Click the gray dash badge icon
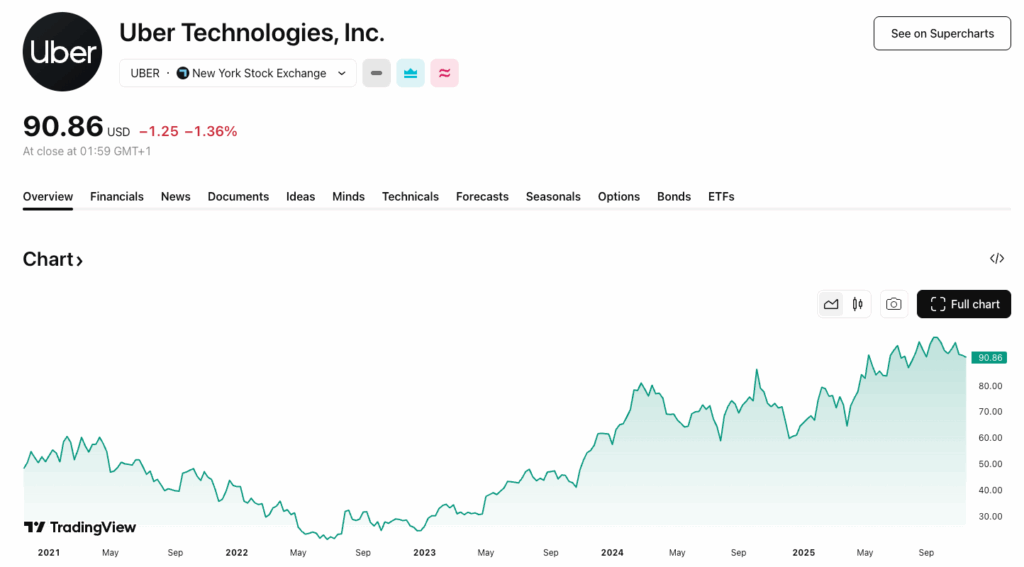This screenshot has height=567, width=1024. [x=376, y=73]
